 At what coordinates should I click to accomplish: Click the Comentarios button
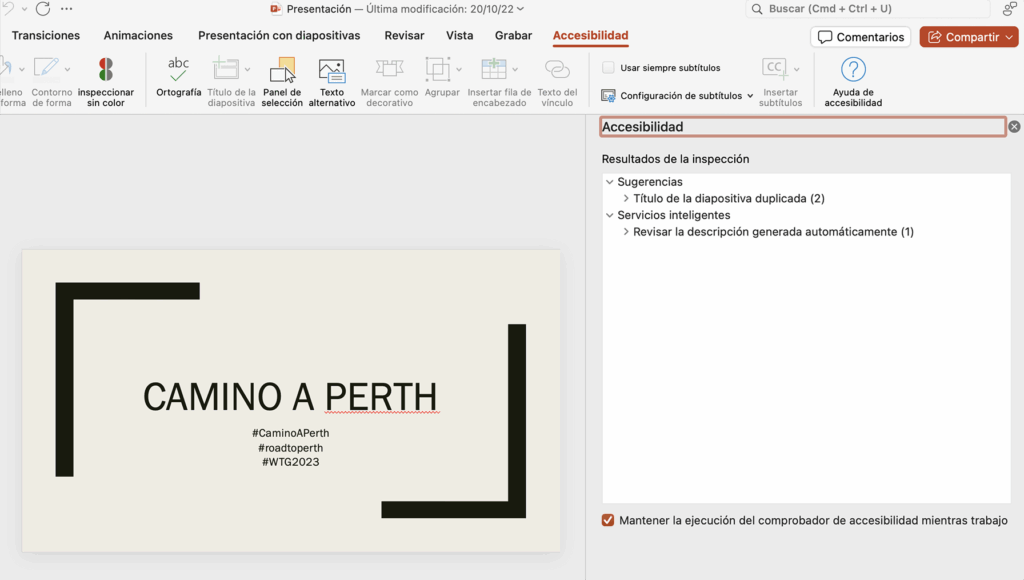[x=860, y=36]
